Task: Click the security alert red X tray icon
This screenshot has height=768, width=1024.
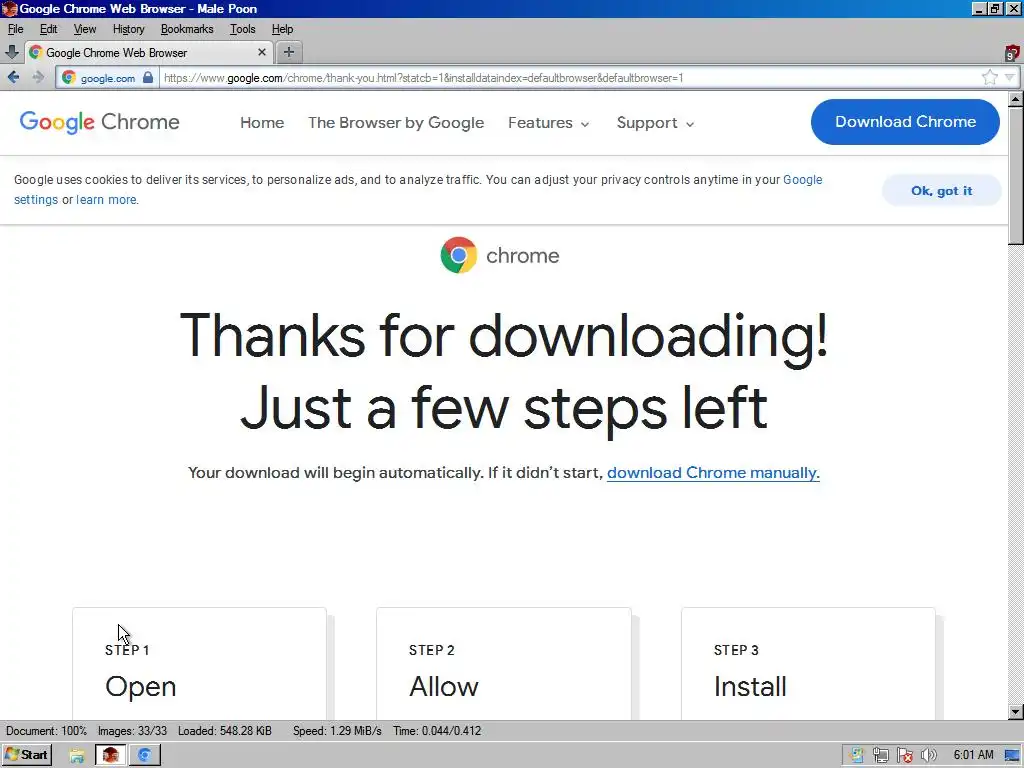Action: (x=904, y=756)
